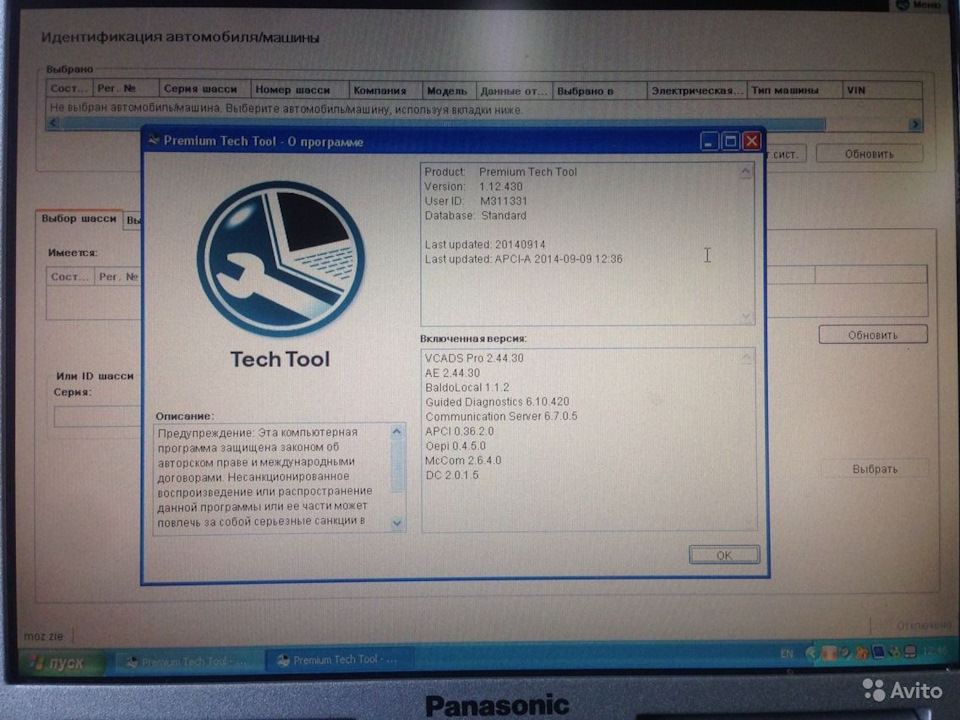Image resolution: width=960 pixels, height=720 pixels.
Task: Click the Выбрать button in main window
Action: click(875, 469)
